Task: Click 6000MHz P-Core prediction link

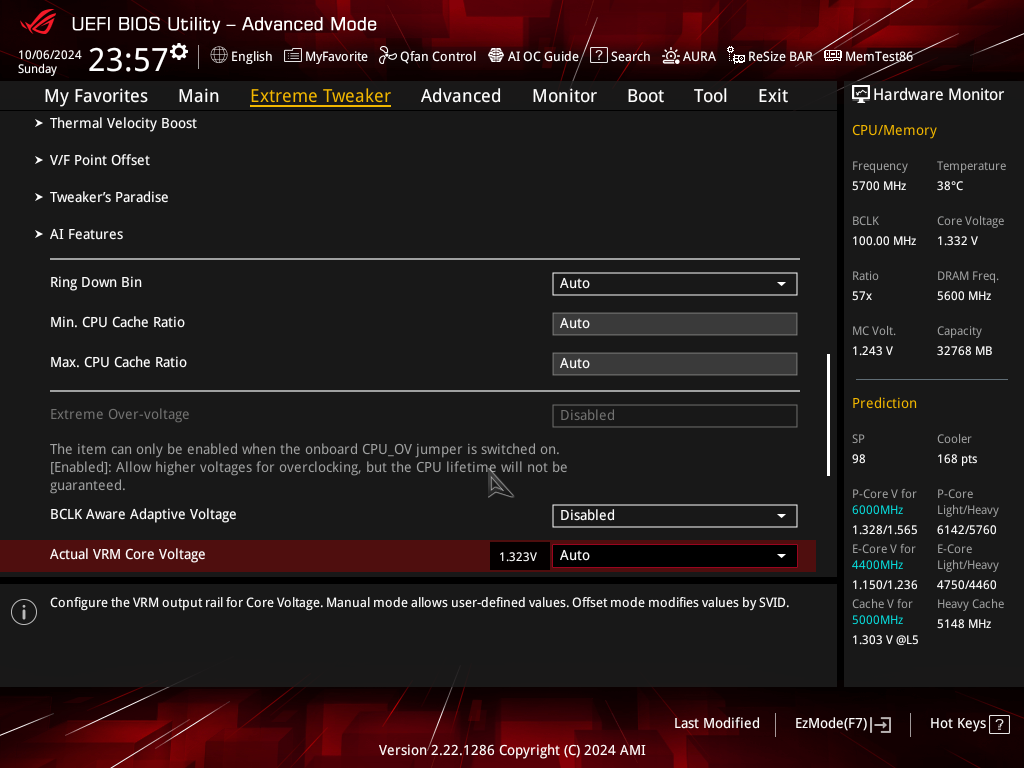Action: click(877, 510)
